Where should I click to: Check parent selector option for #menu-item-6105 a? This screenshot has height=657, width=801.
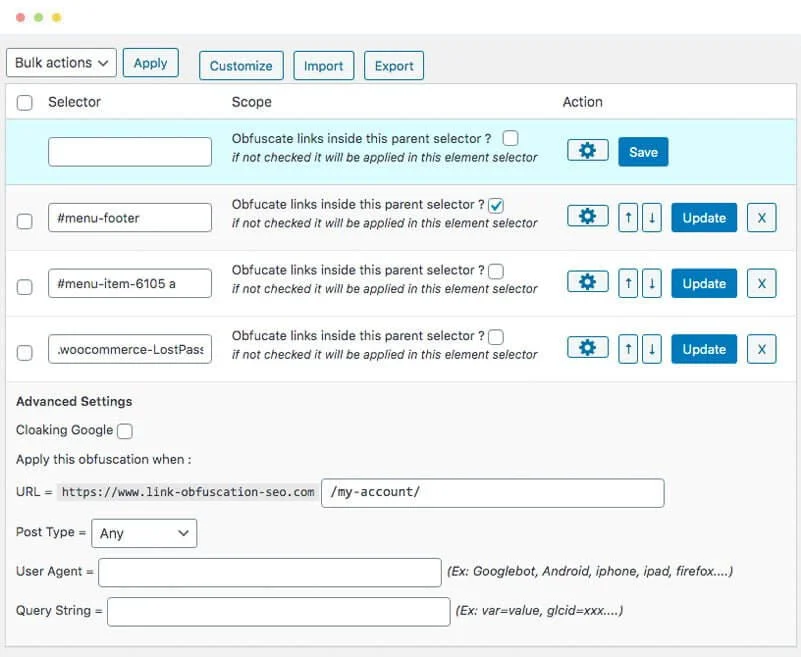[x=496, y=271]
